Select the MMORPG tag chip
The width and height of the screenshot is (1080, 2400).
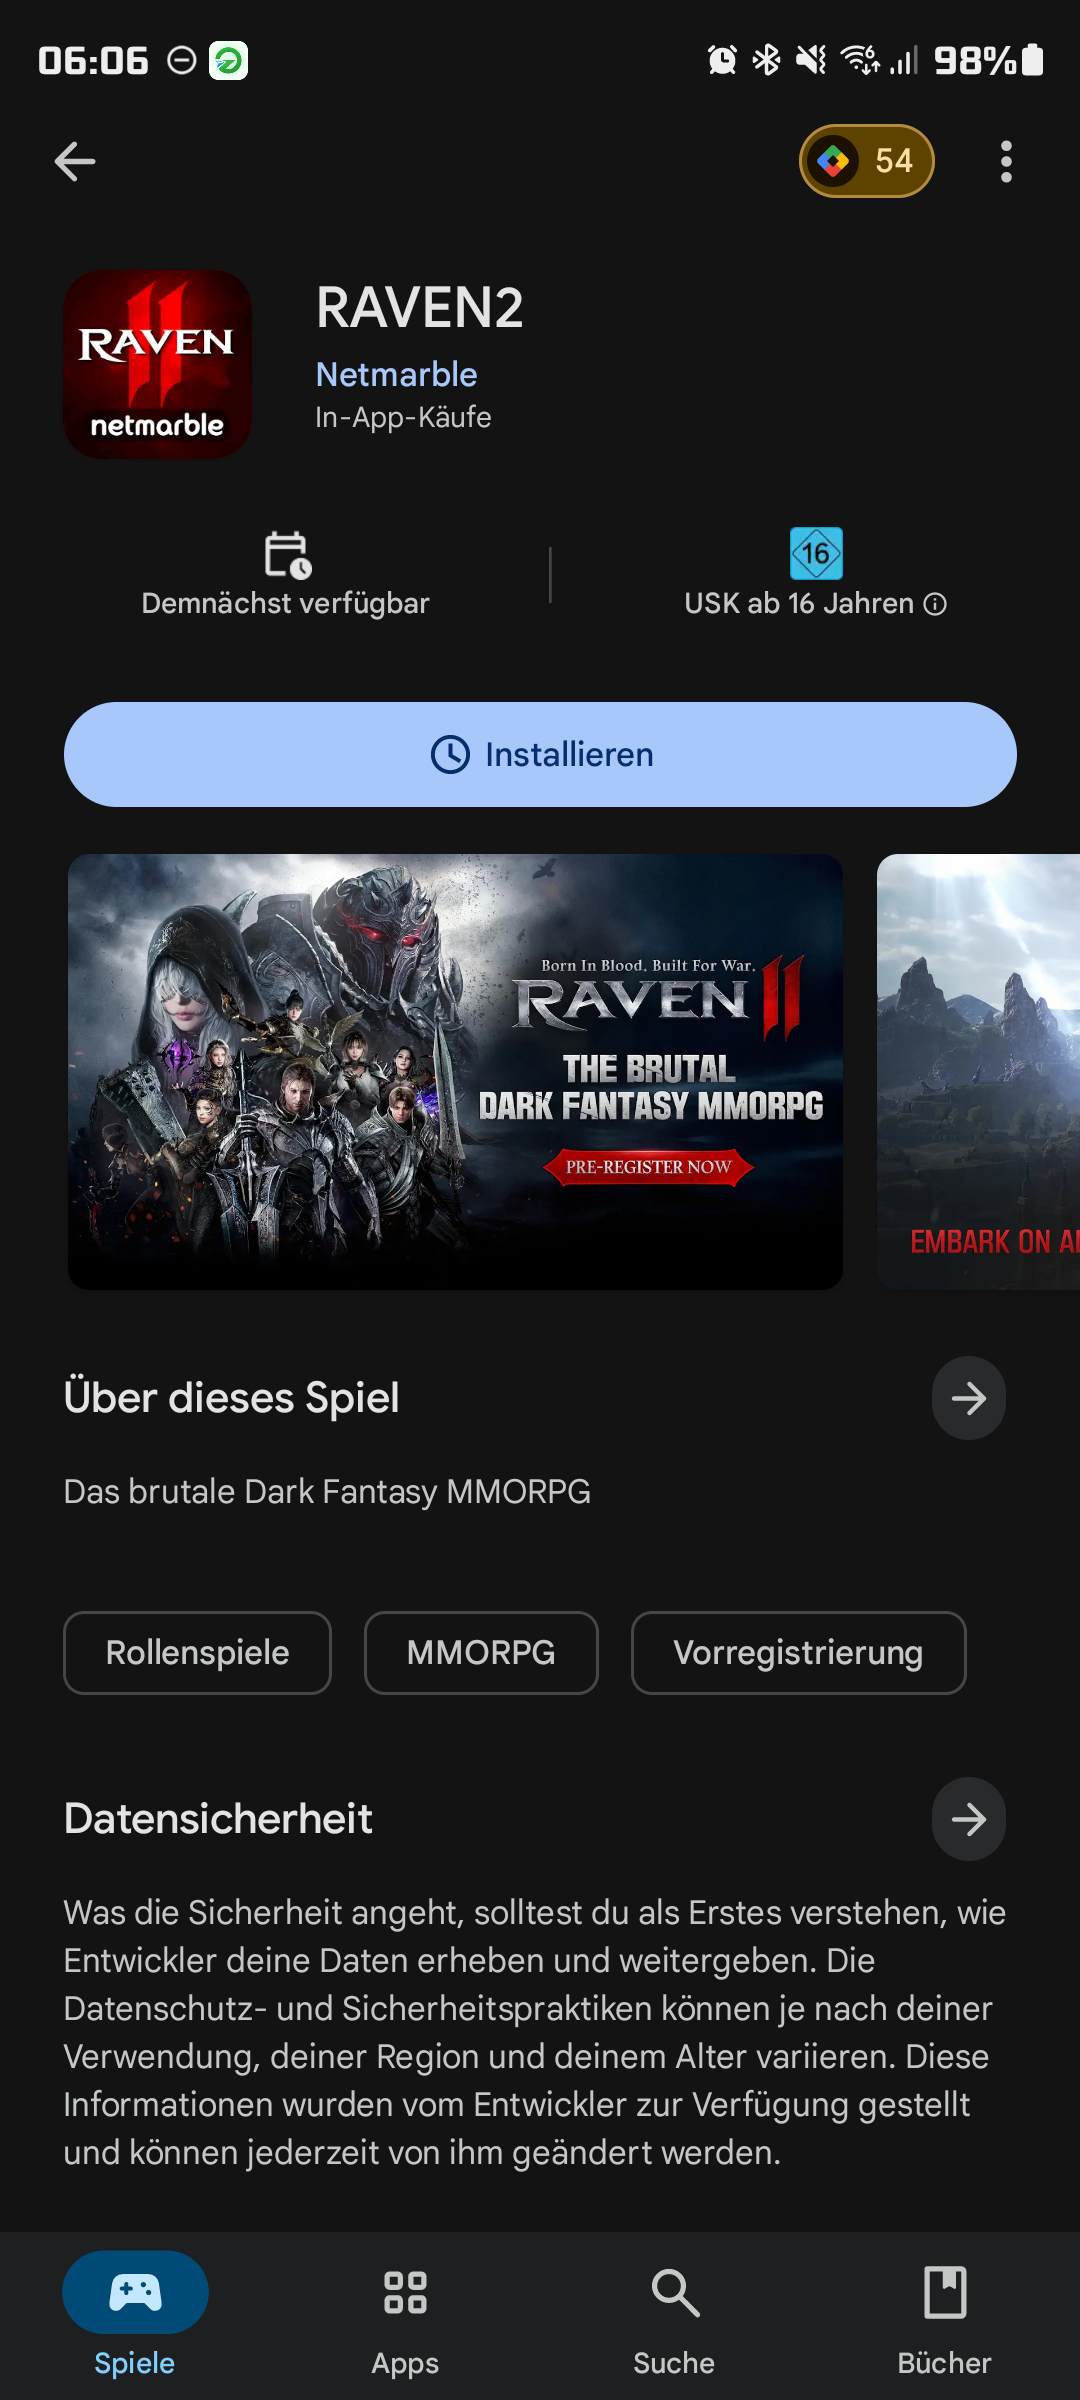click(481, 1653)
